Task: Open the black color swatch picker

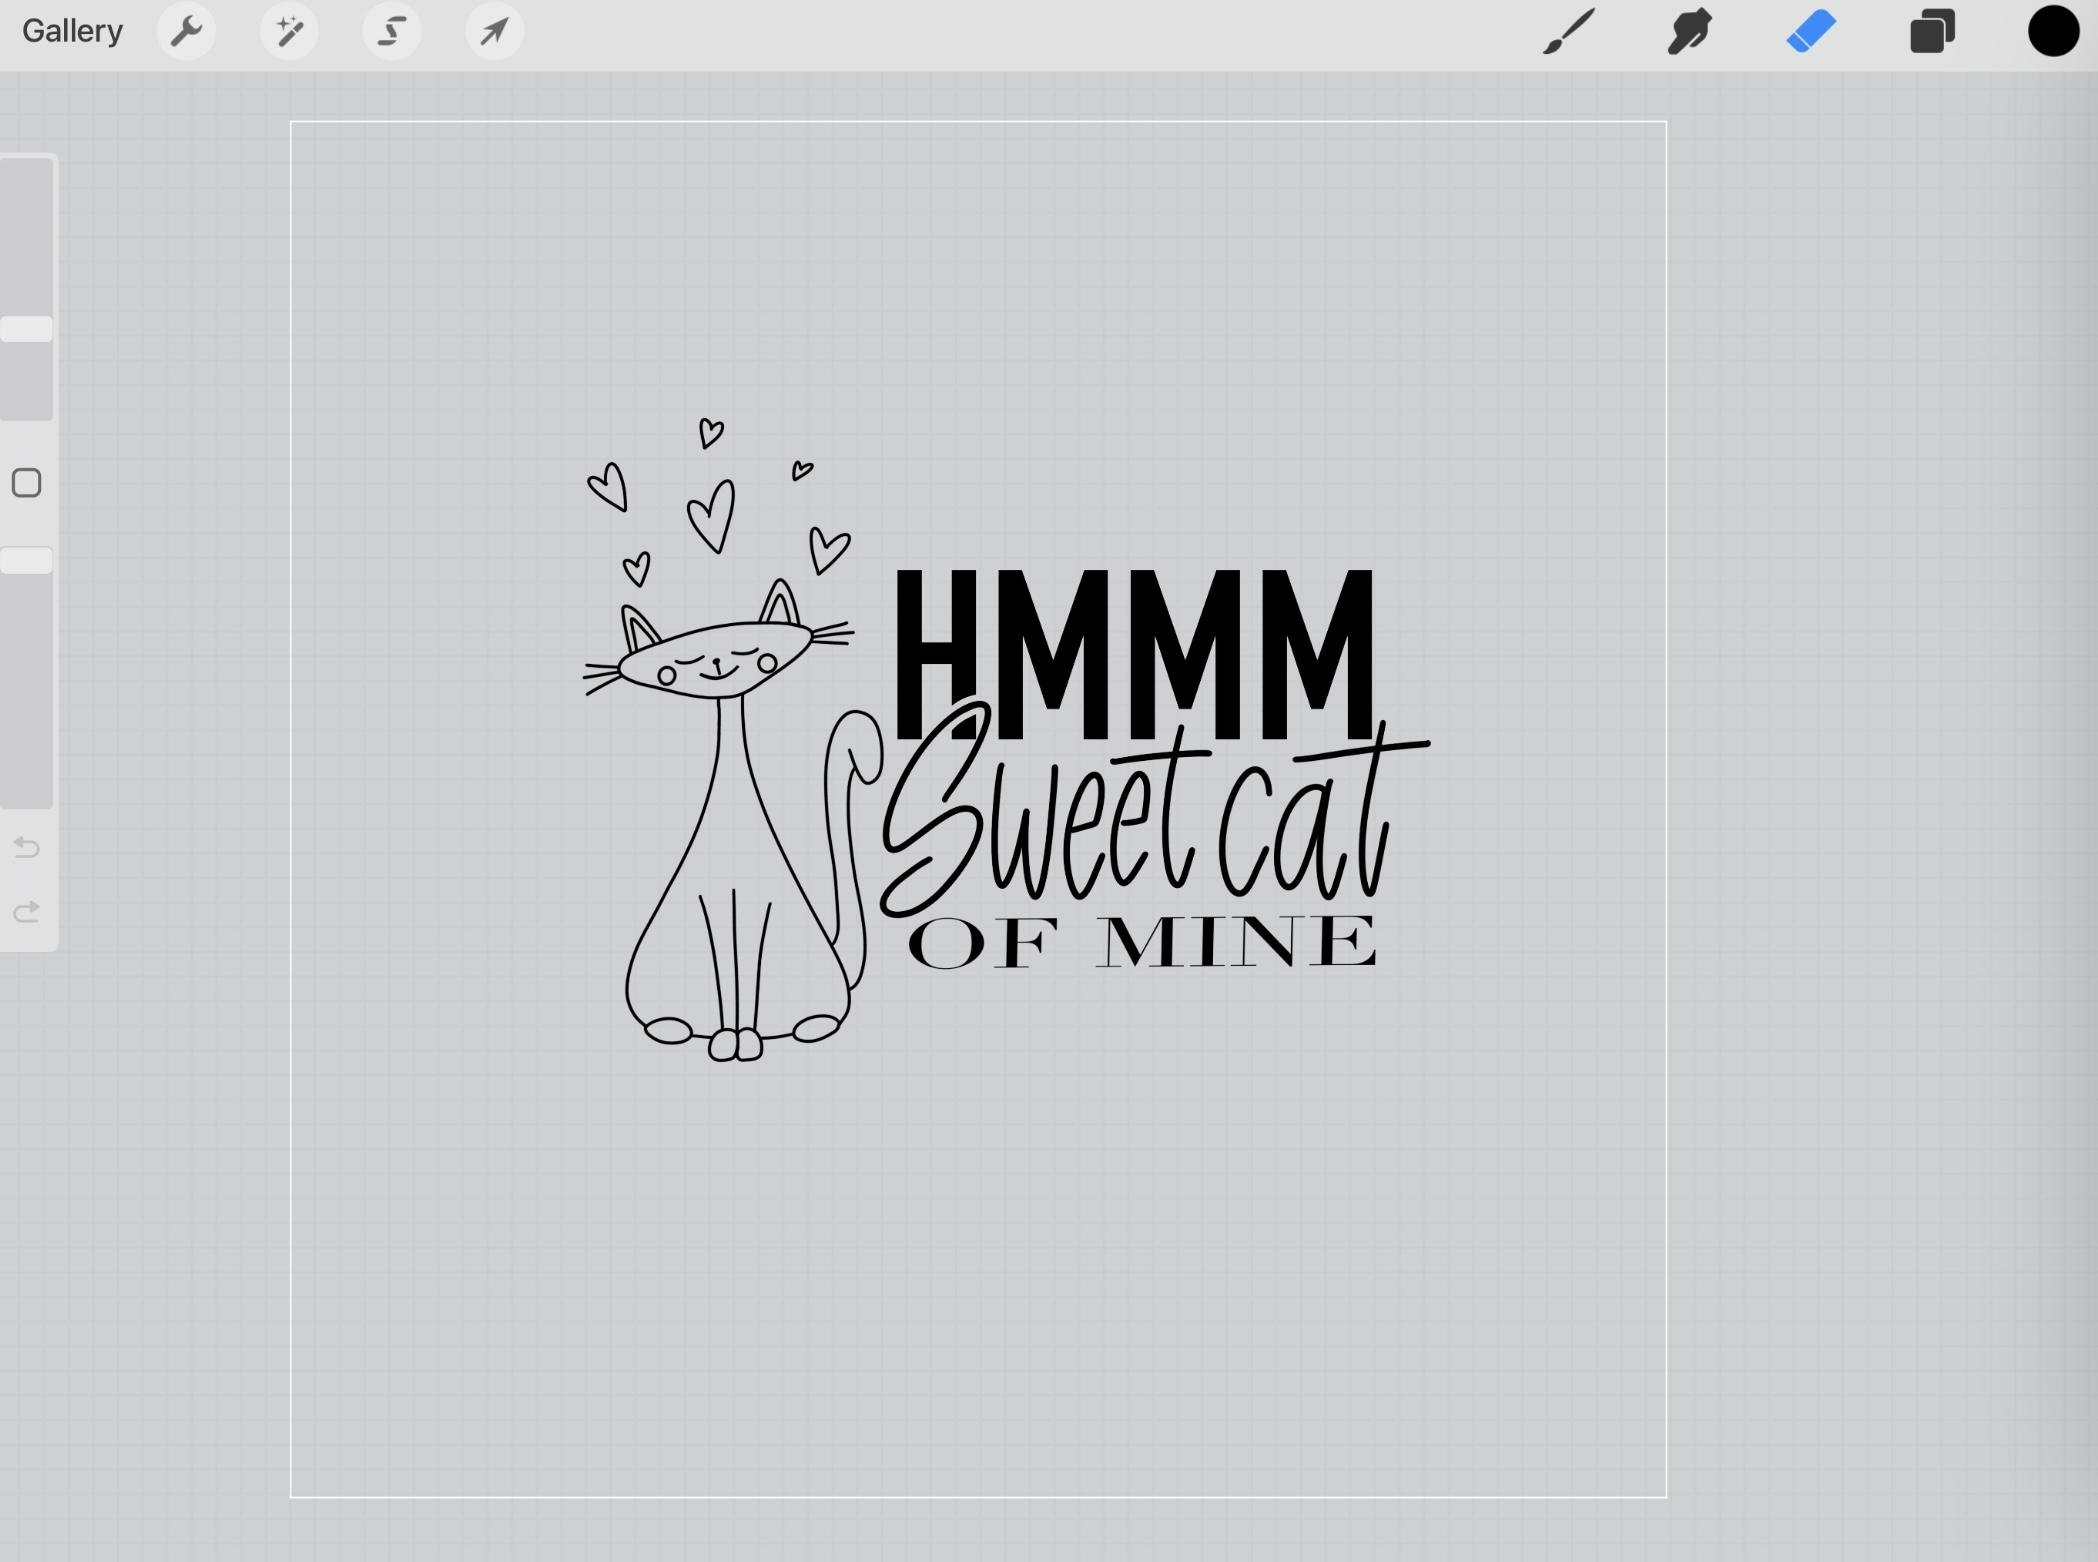Action: [x=2053, y=31]
